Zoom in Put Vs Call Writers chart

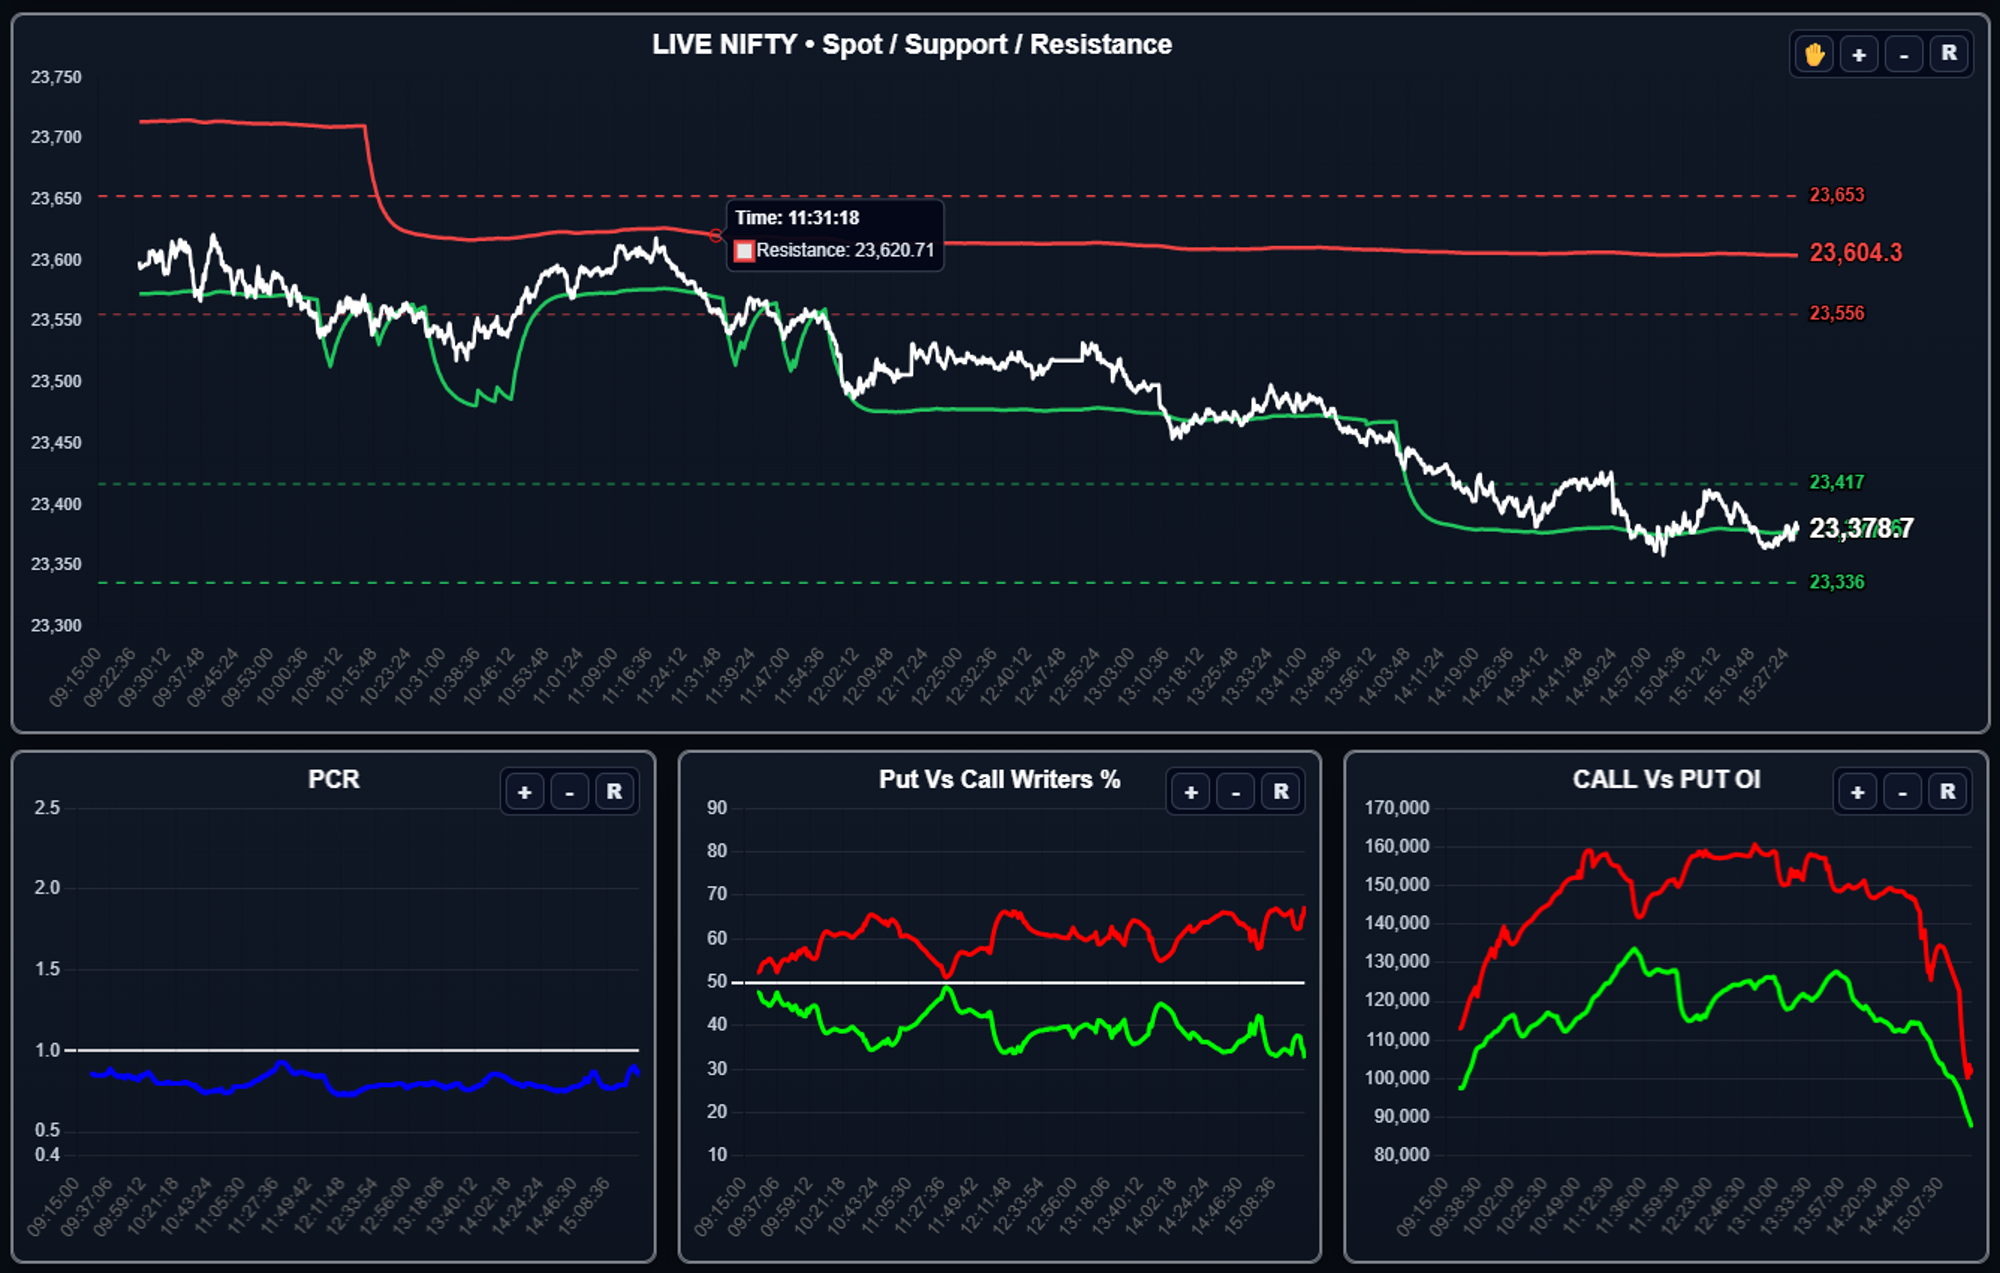pyautogui.click(x=1191, y=792)
